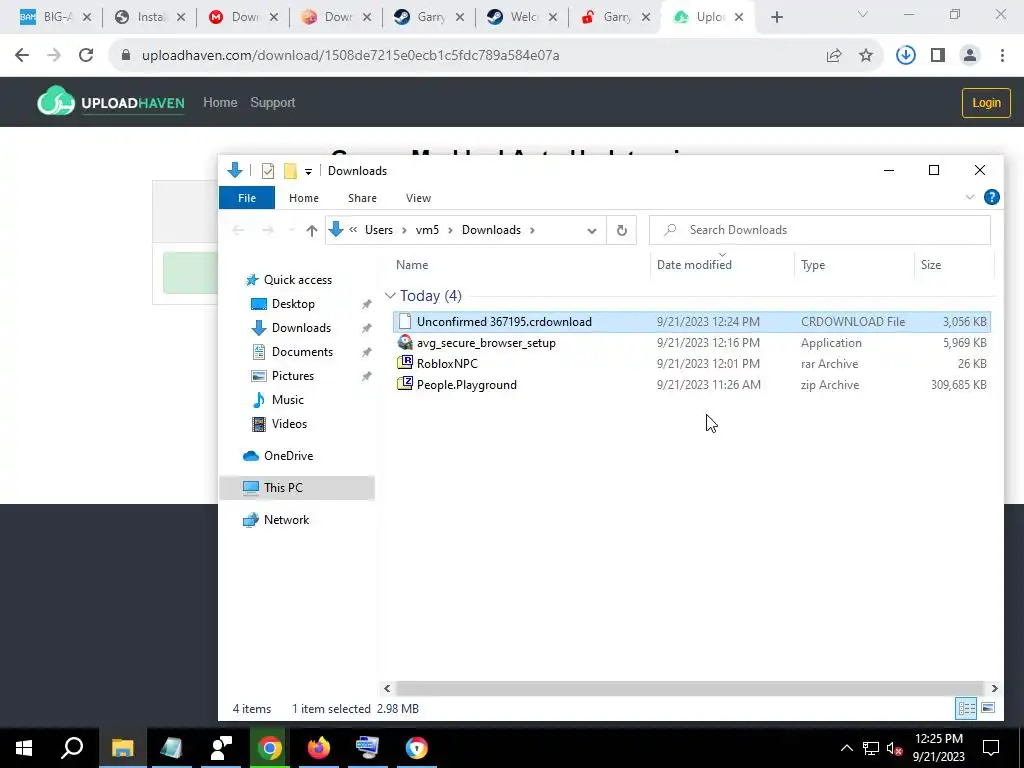The width and height of the screenshot is (1024, 768).
Task: Open UploadHaven Home link
Action: coord(220,103)
